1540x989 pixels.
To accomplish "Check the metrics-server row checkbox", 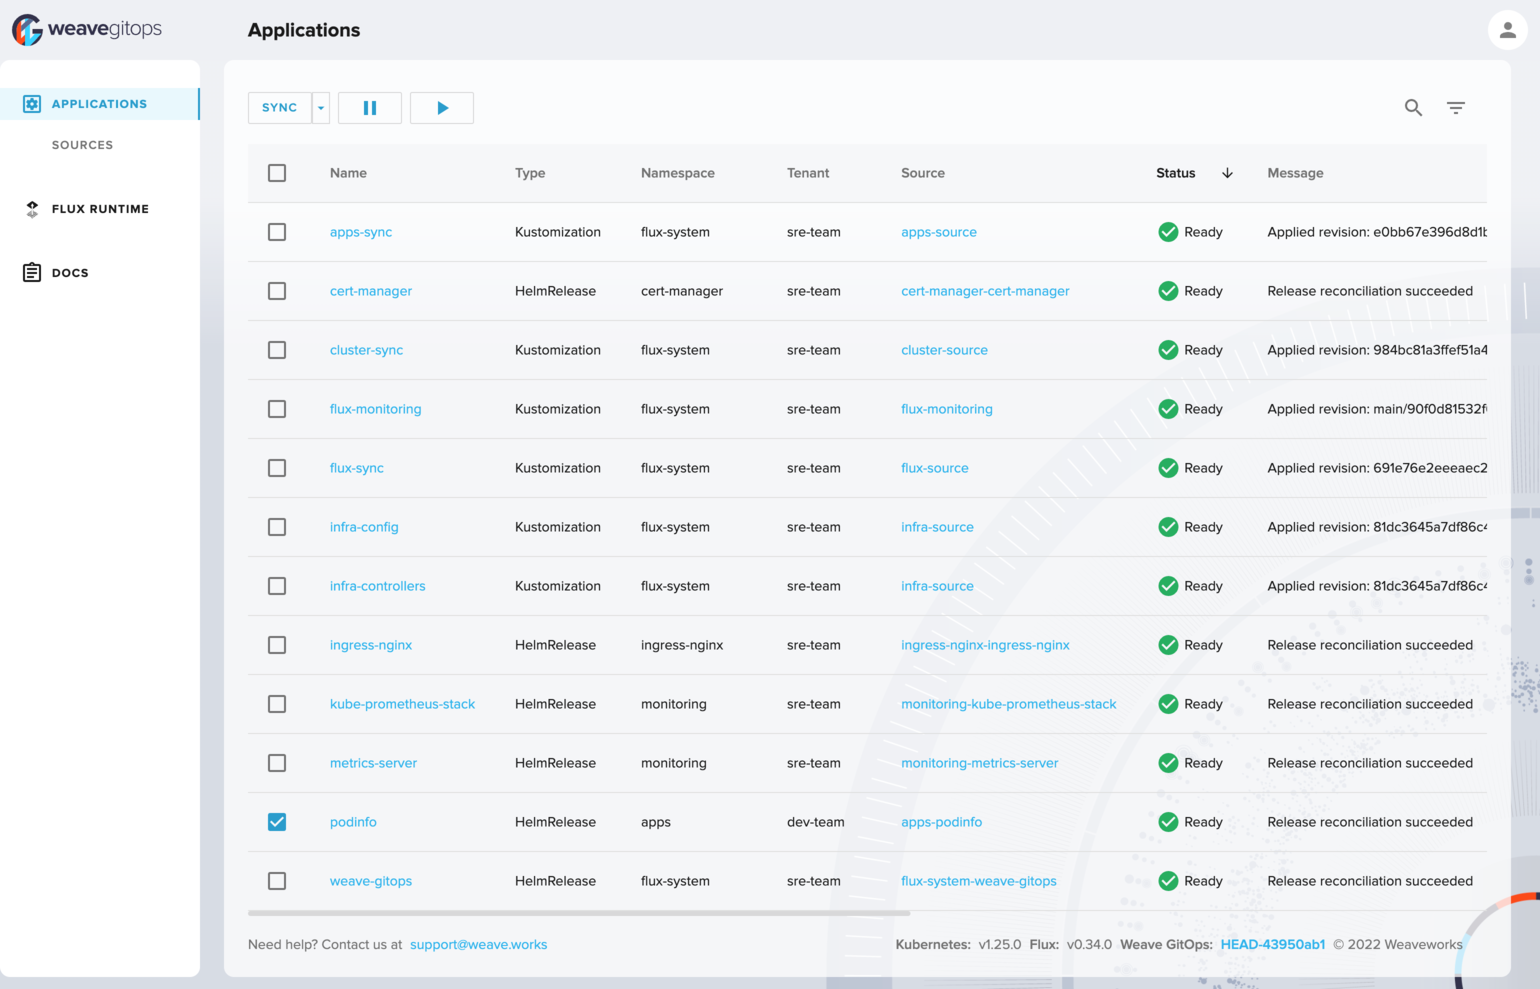I will pos(277,763).
